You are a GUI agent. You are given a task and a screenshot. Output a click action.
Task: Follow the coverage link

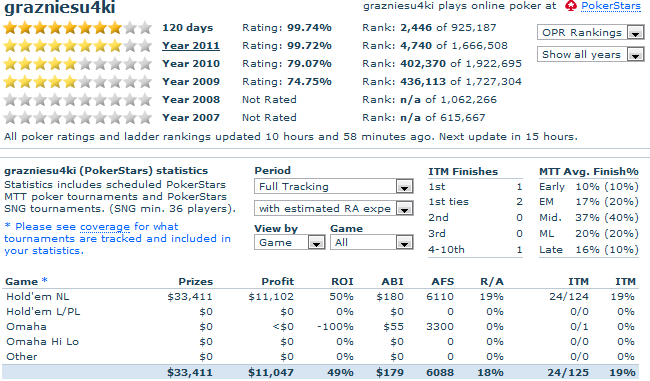click(105, 227)
